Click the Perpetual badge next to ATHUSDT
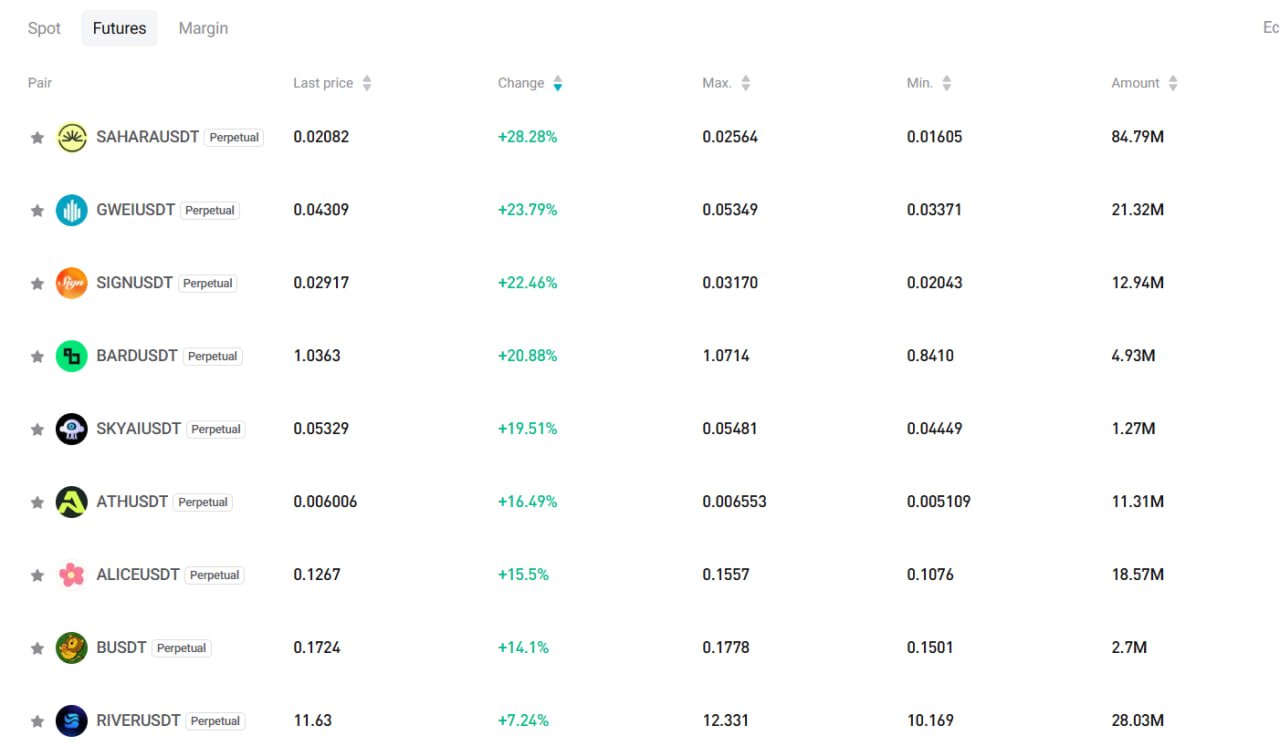This screenshot has width=1280, height=746. coord(203,502)
